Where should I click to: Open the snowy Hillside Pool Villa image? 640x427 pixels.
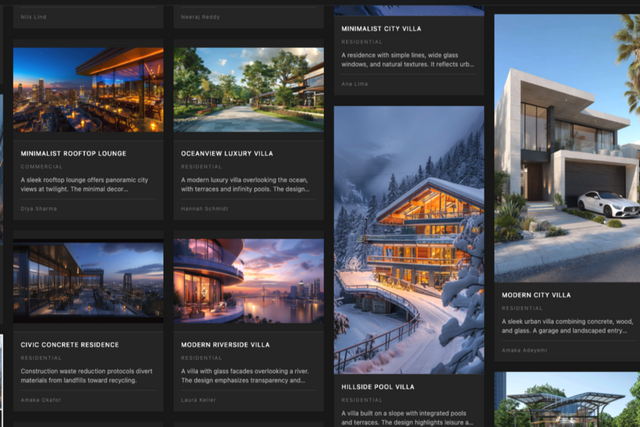(x=408, y=240)
